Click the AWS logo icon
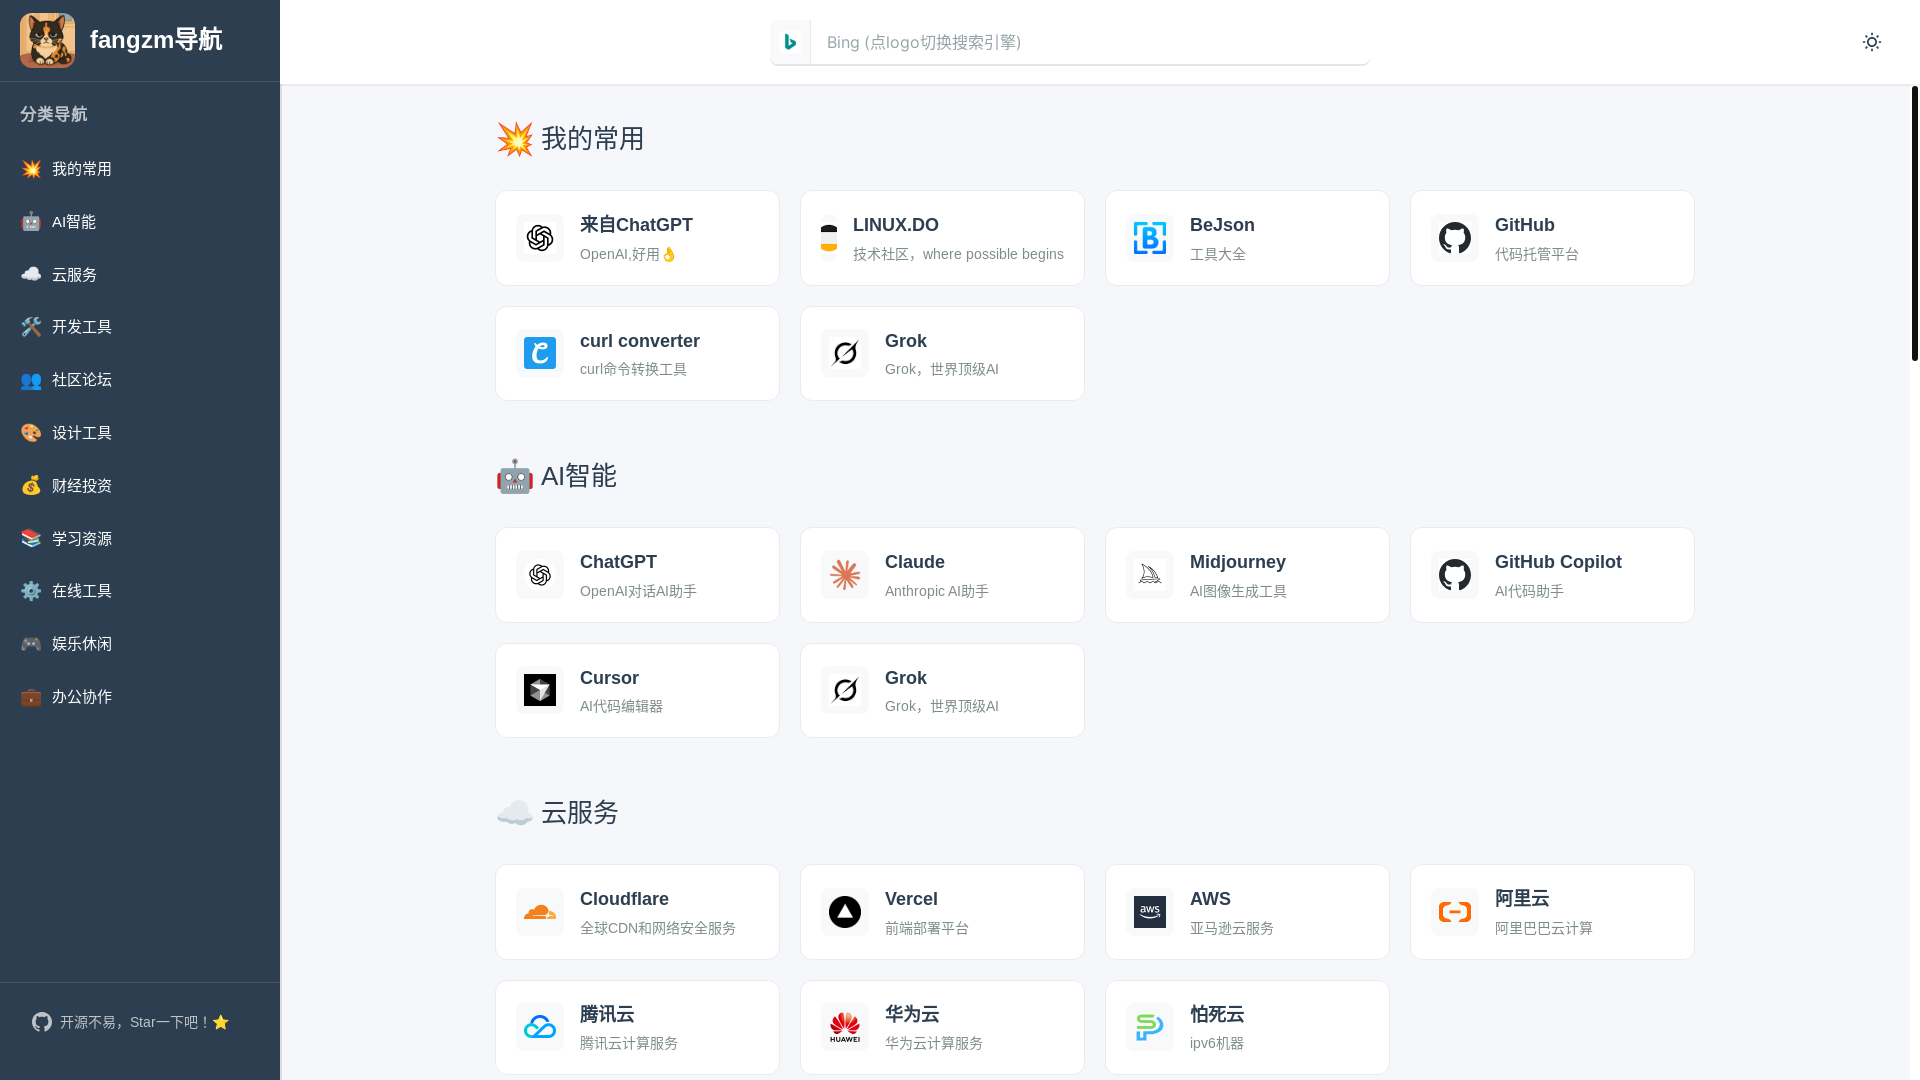The width and height of the screenshot is (1920, 1080). coord(1150,912)
